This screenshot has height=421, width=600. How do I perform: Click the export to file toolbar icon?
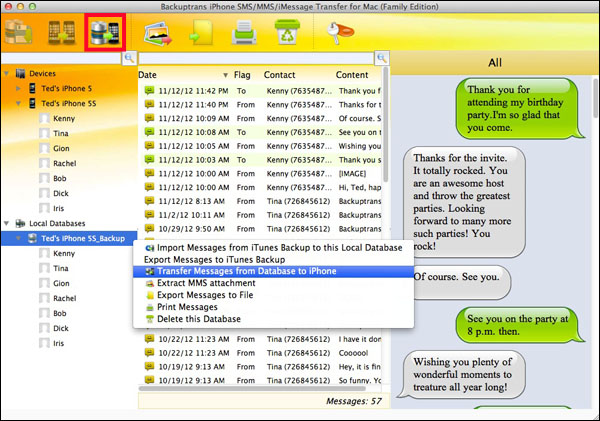202,34
